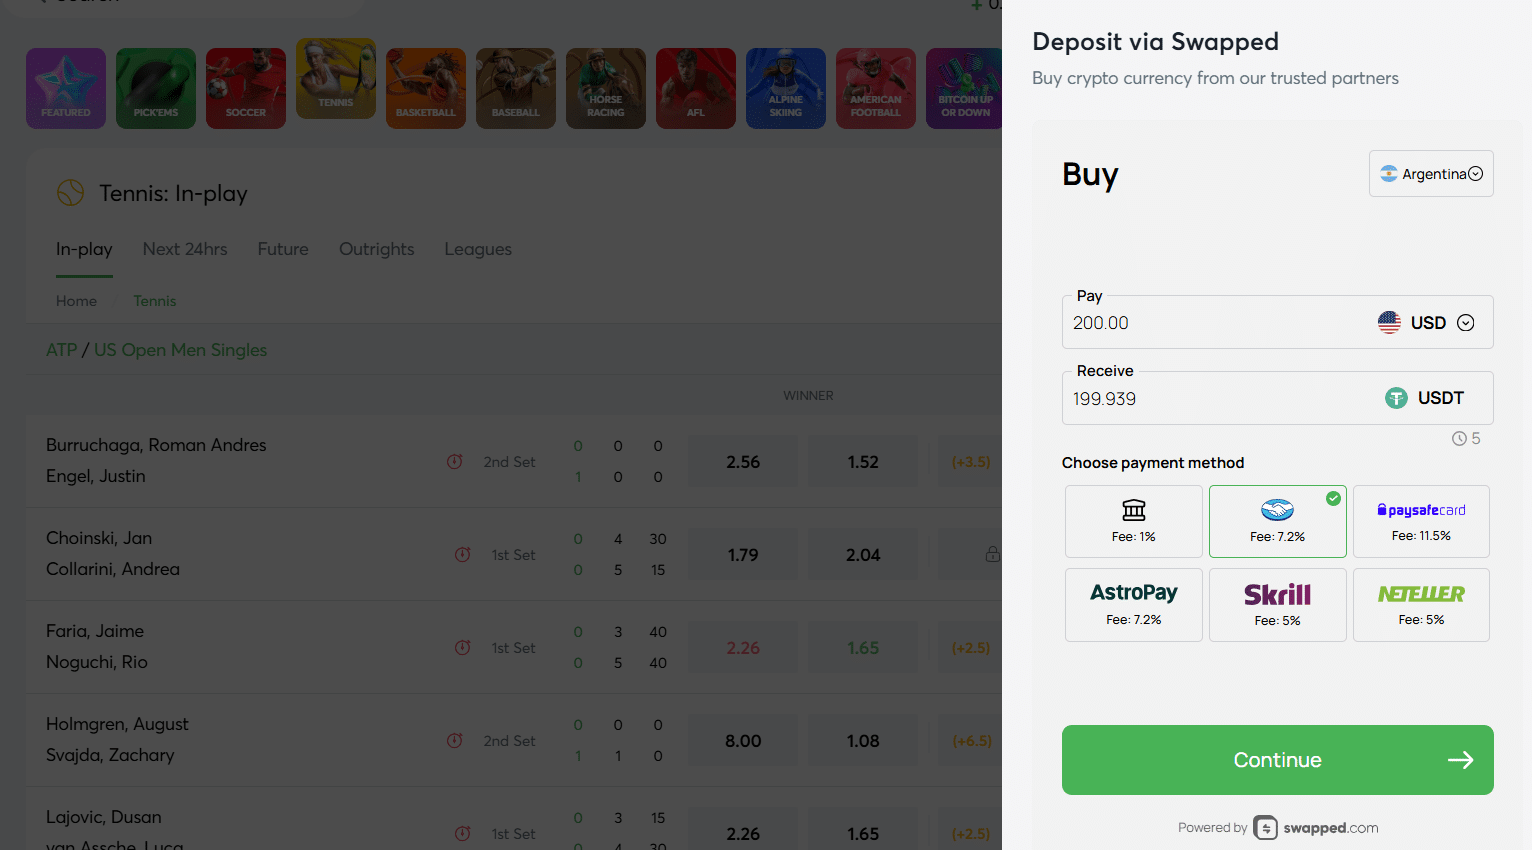Click the Pay amount input field
1532x850 pixels.
click(1200, 322)
